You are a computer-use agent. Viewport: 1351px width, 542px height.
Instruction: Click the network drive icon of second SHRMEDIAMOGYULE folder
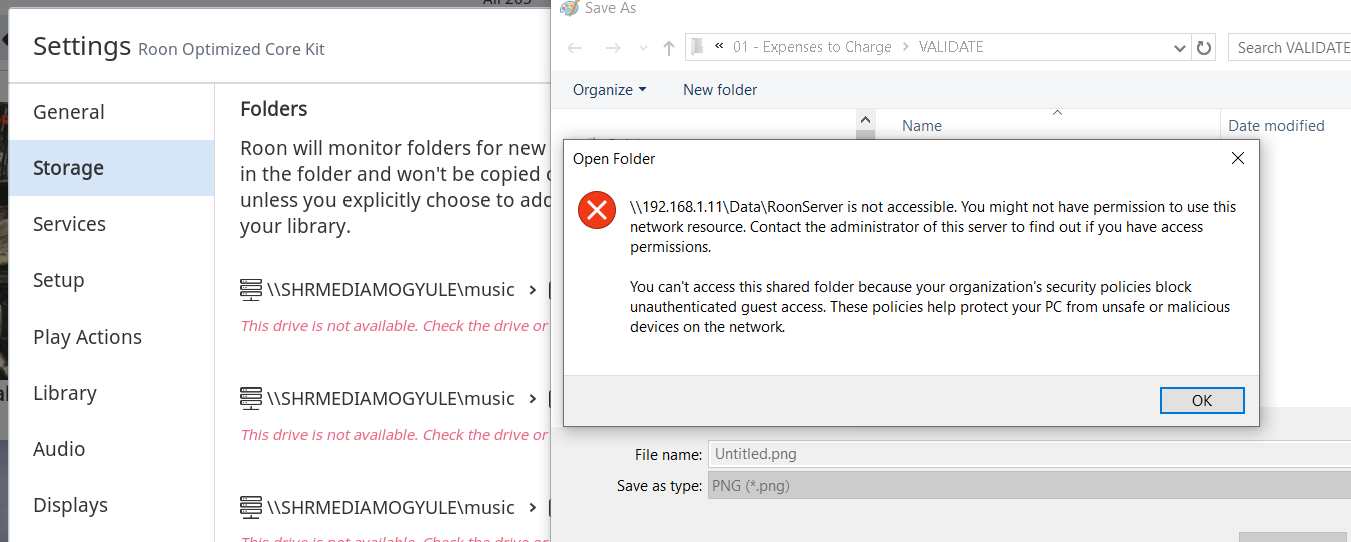tap(251, 398)
